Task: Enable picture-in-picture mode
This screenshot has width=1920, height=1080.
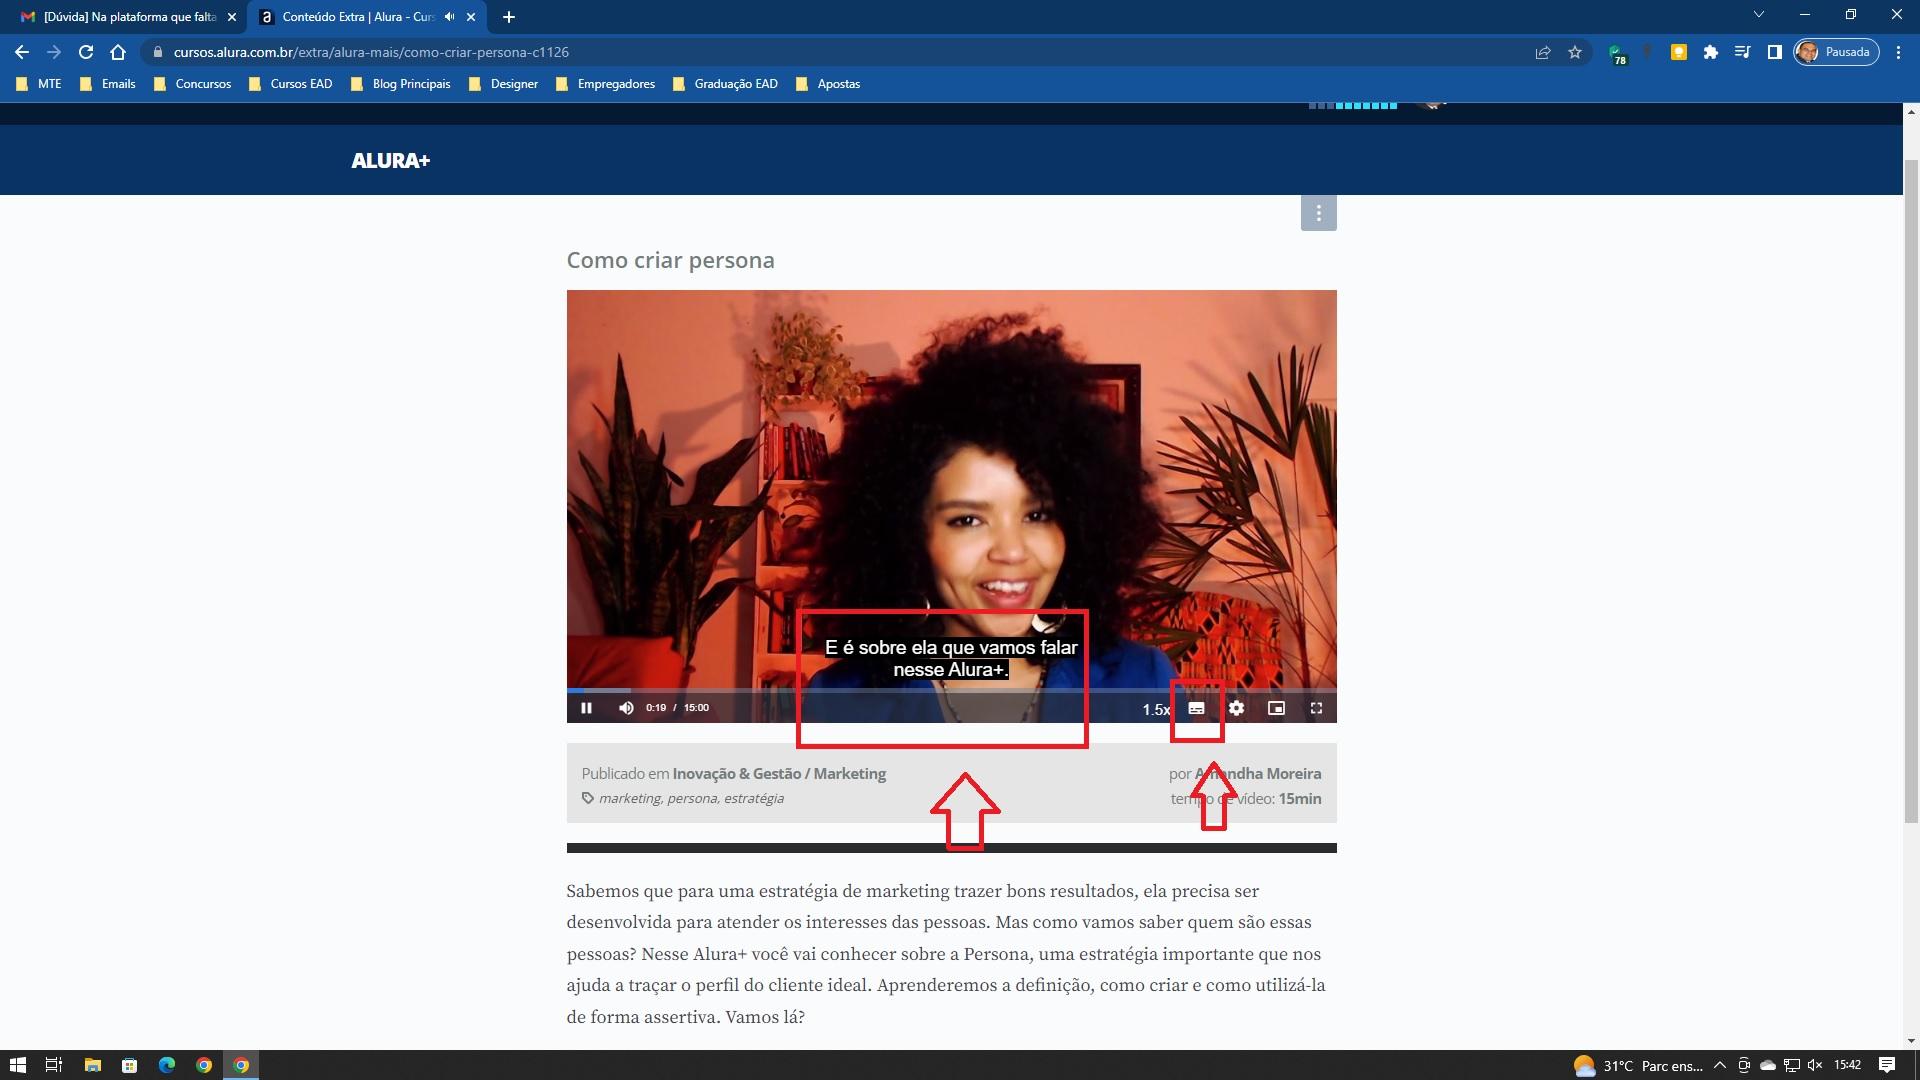Action: pyautogui.click(x=1276, y=708)
